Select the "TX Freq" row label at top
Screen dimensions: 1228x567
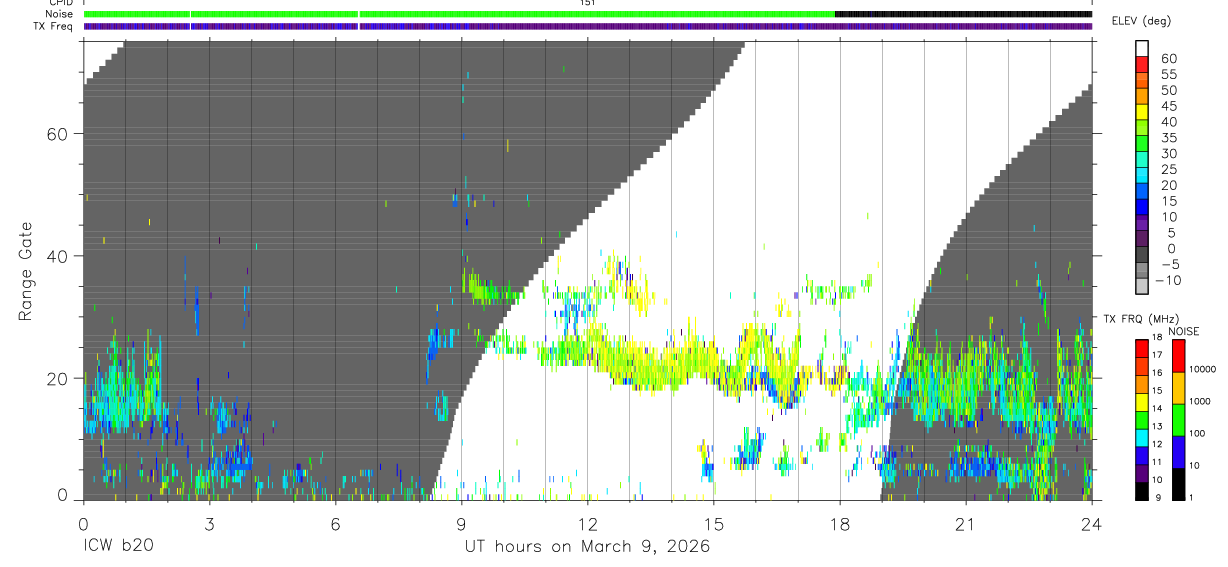(x=54, y=25)
